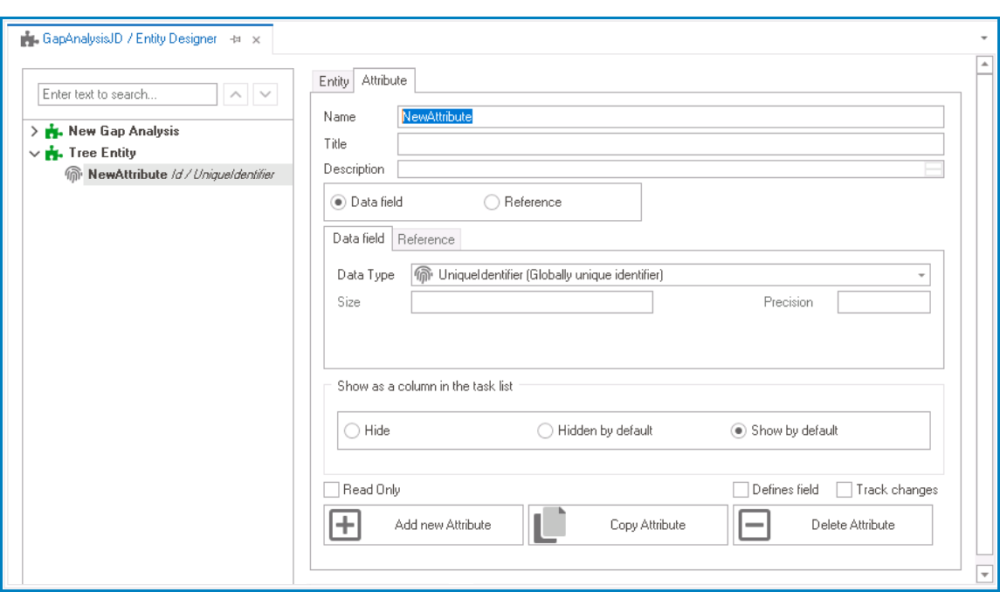Screen dimensions: 1000x592
Task: Click the plus icon on Add new Attribute
Action: (345, 525)
